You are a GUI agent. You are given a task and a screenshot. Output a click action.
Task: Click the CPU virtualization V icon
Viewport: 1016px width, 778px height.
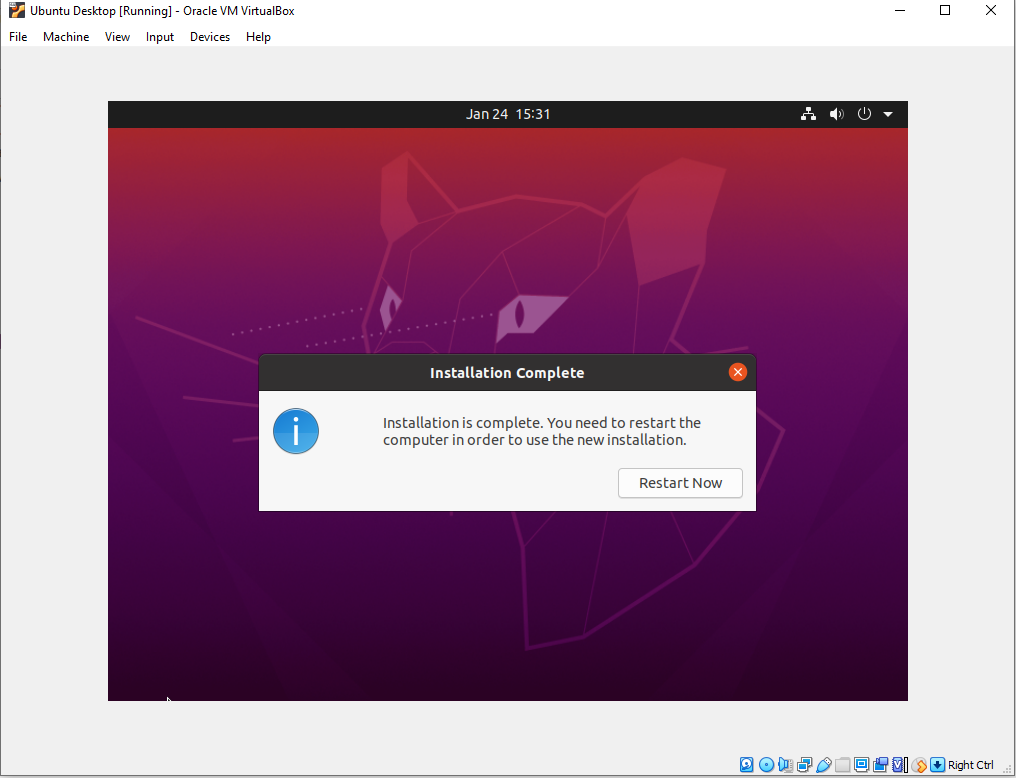pos(899,765)
